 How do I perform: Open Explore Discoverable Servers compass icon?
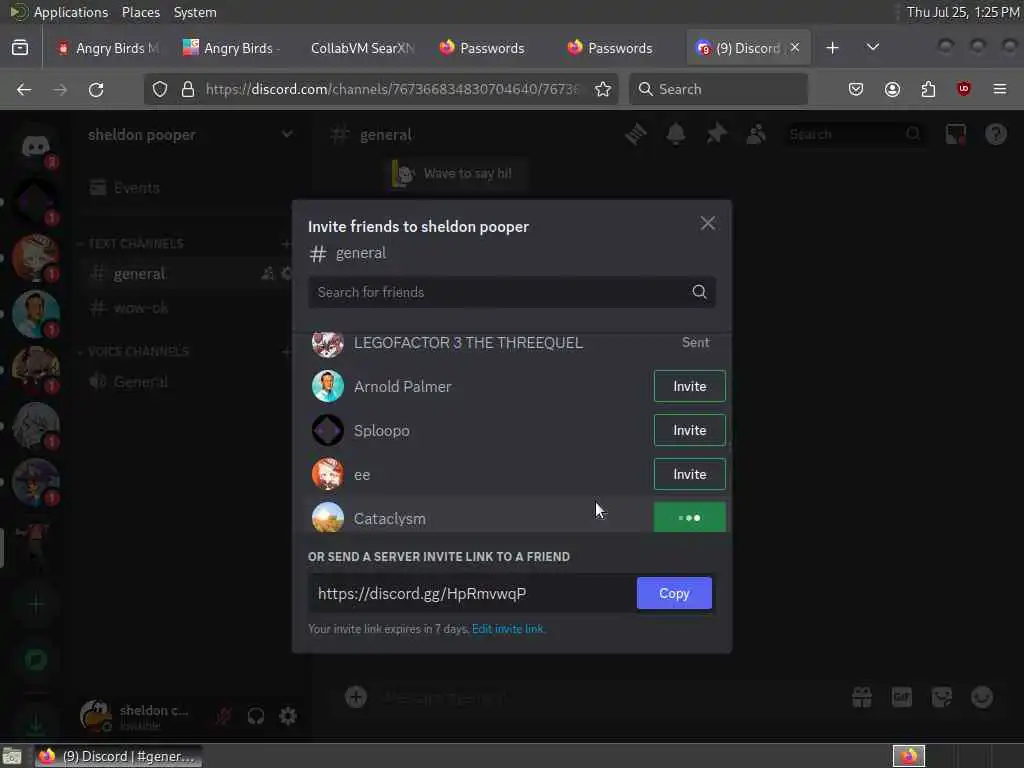tap(35, 660)
